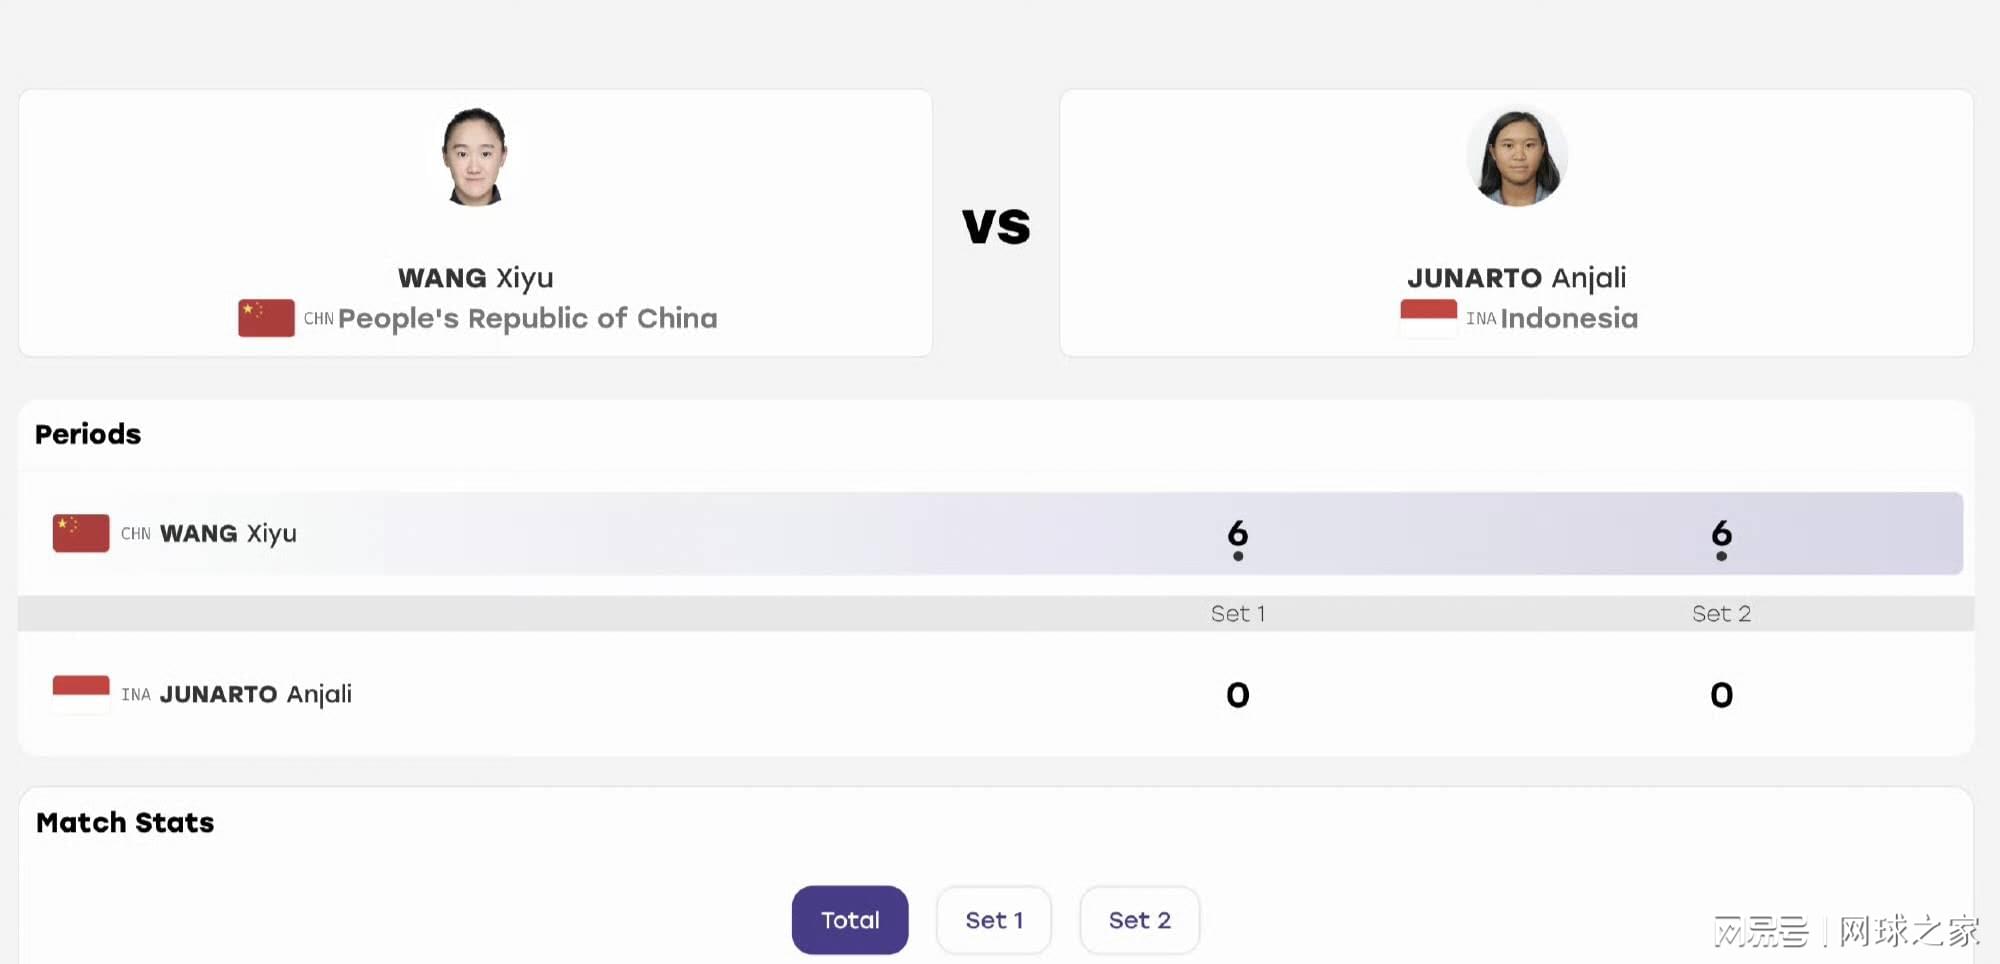
Task: Click the Set 2 column header label
Action: coord(1721,614)
